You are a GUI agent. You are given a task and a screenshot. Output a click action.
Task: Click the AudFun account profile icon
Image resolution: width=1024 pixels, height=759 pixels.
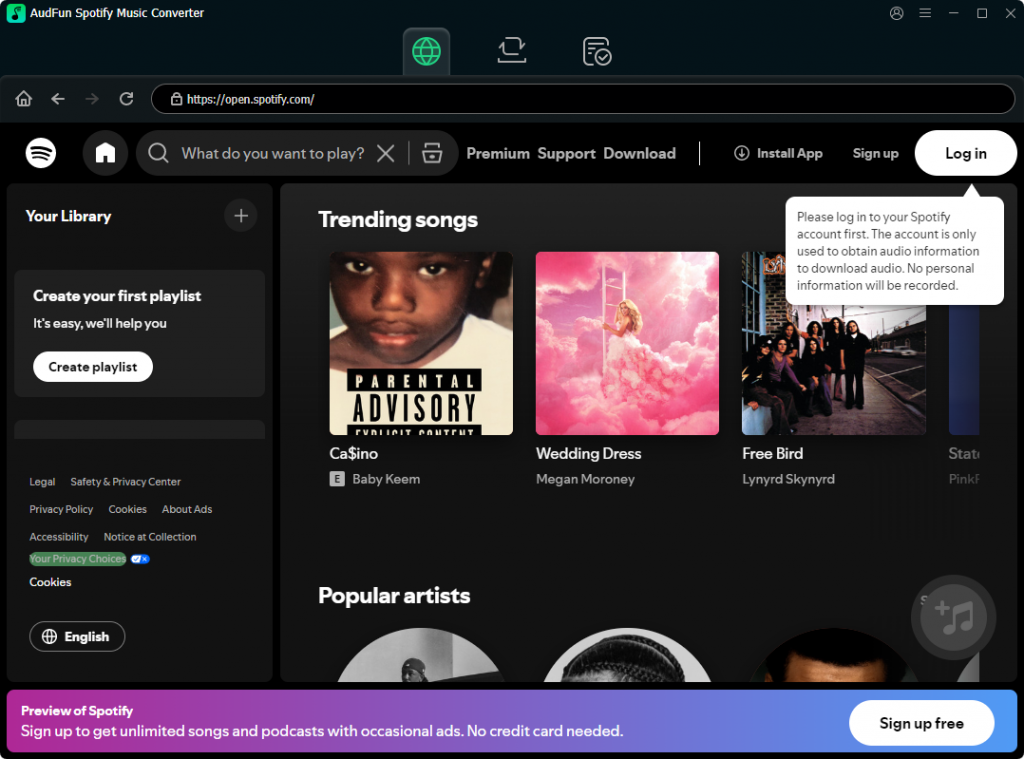(x=897, y=13)
